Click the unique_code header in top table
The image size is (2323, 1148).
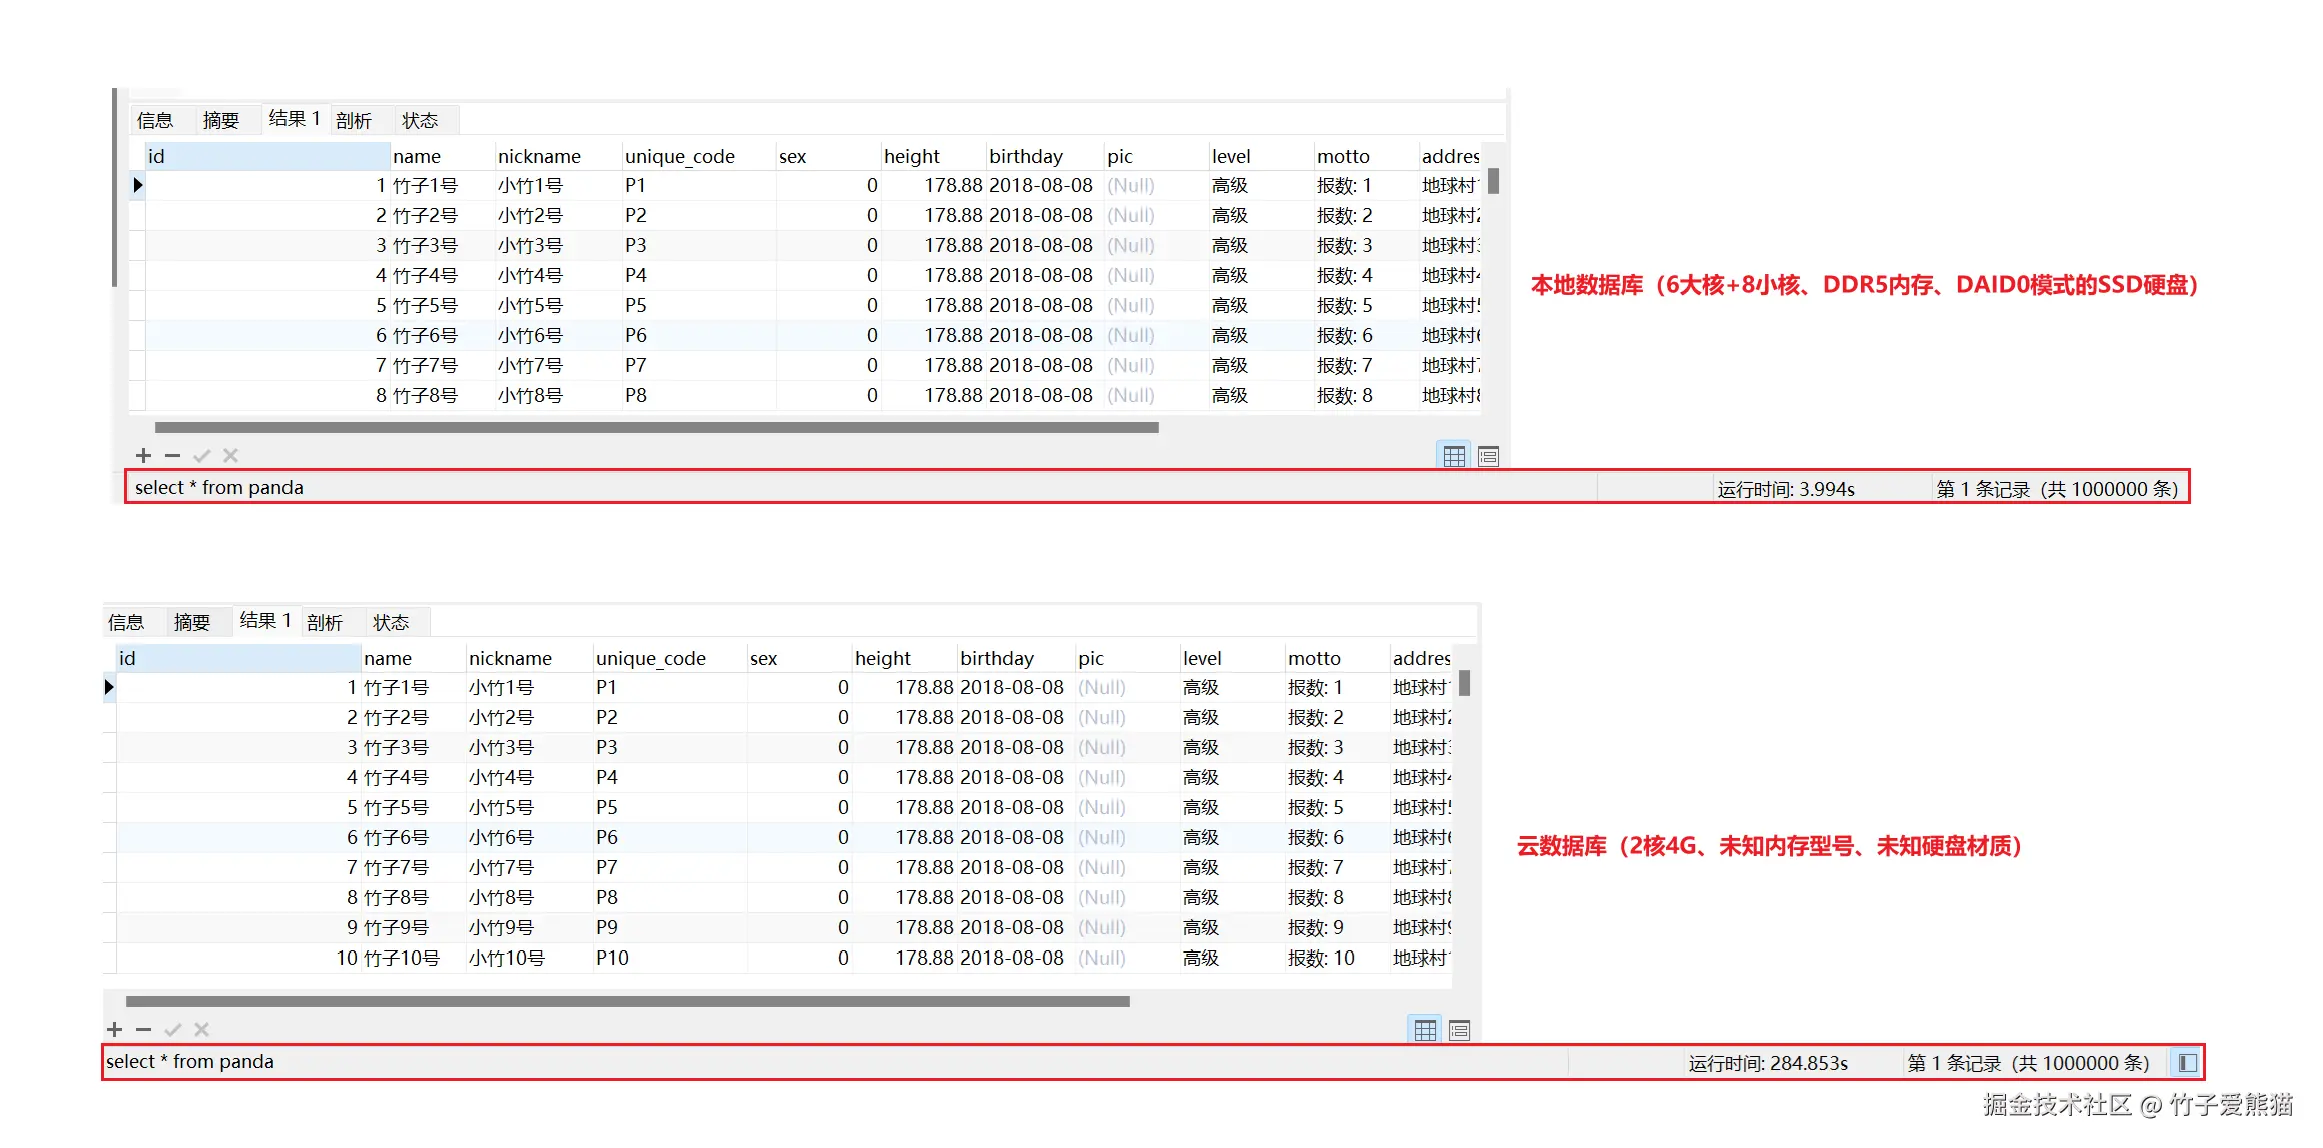click(x=679, y=156)
